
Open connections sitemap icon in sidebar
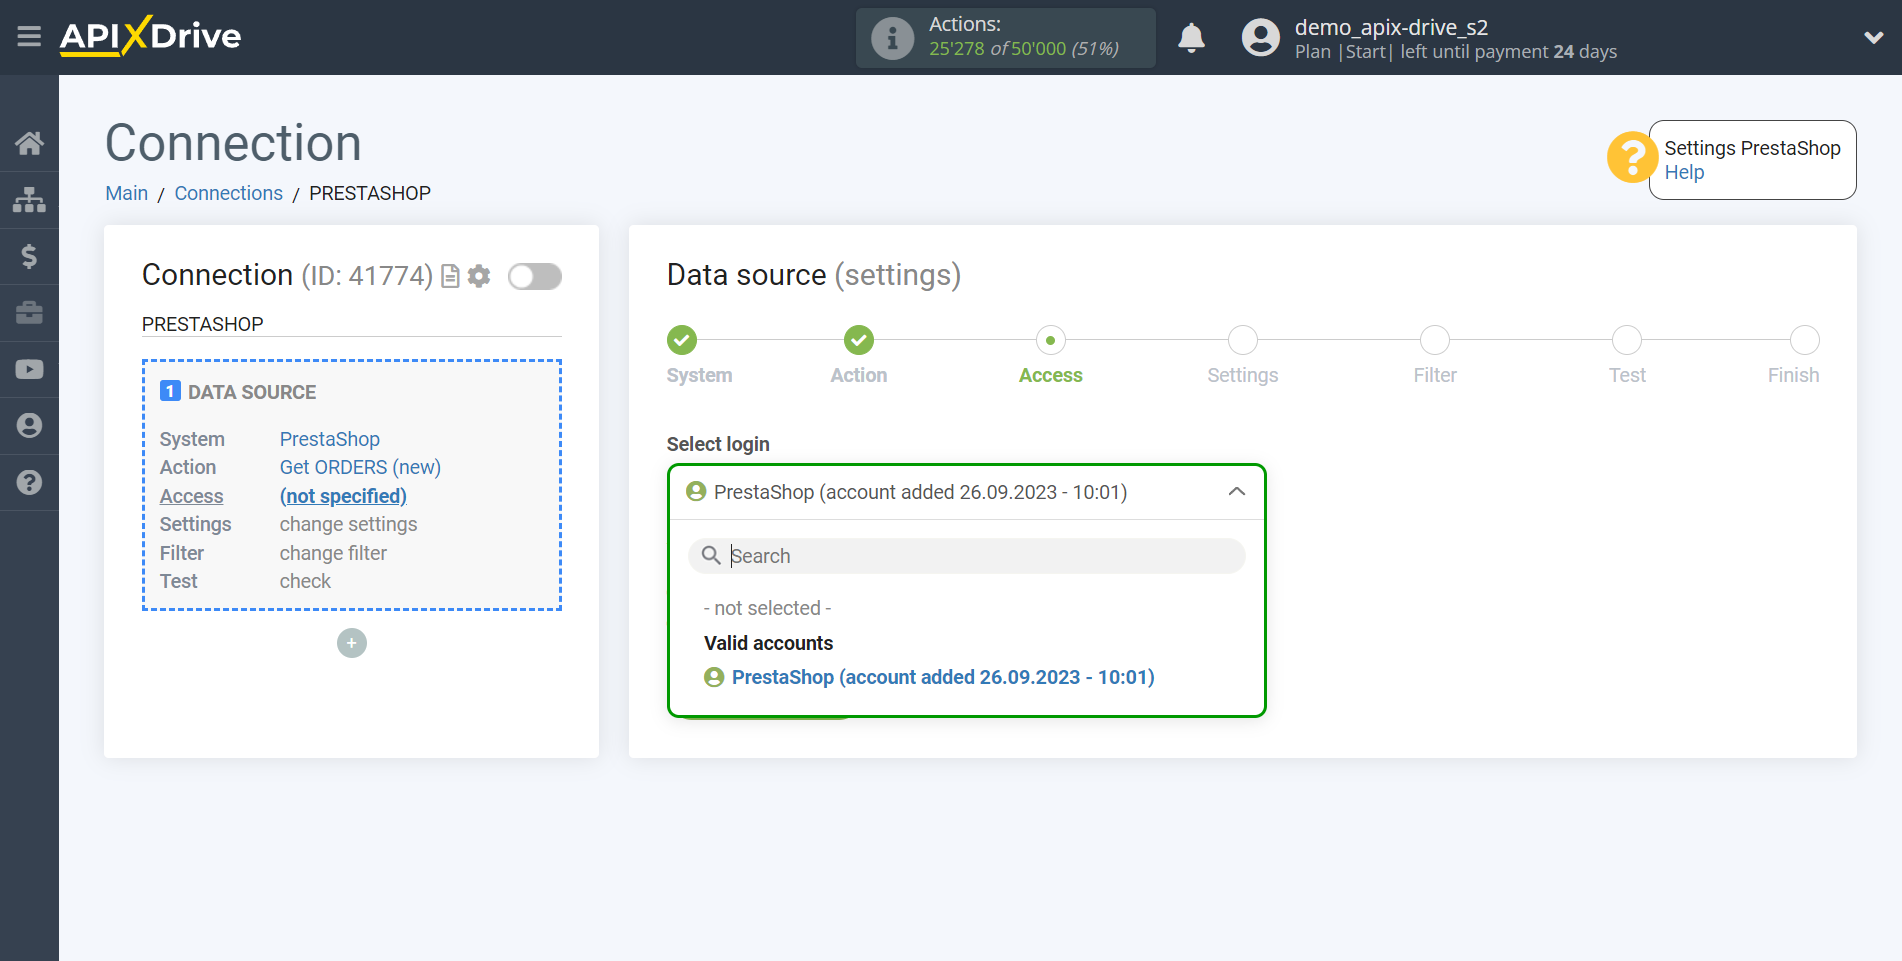[x=29, y=200]
